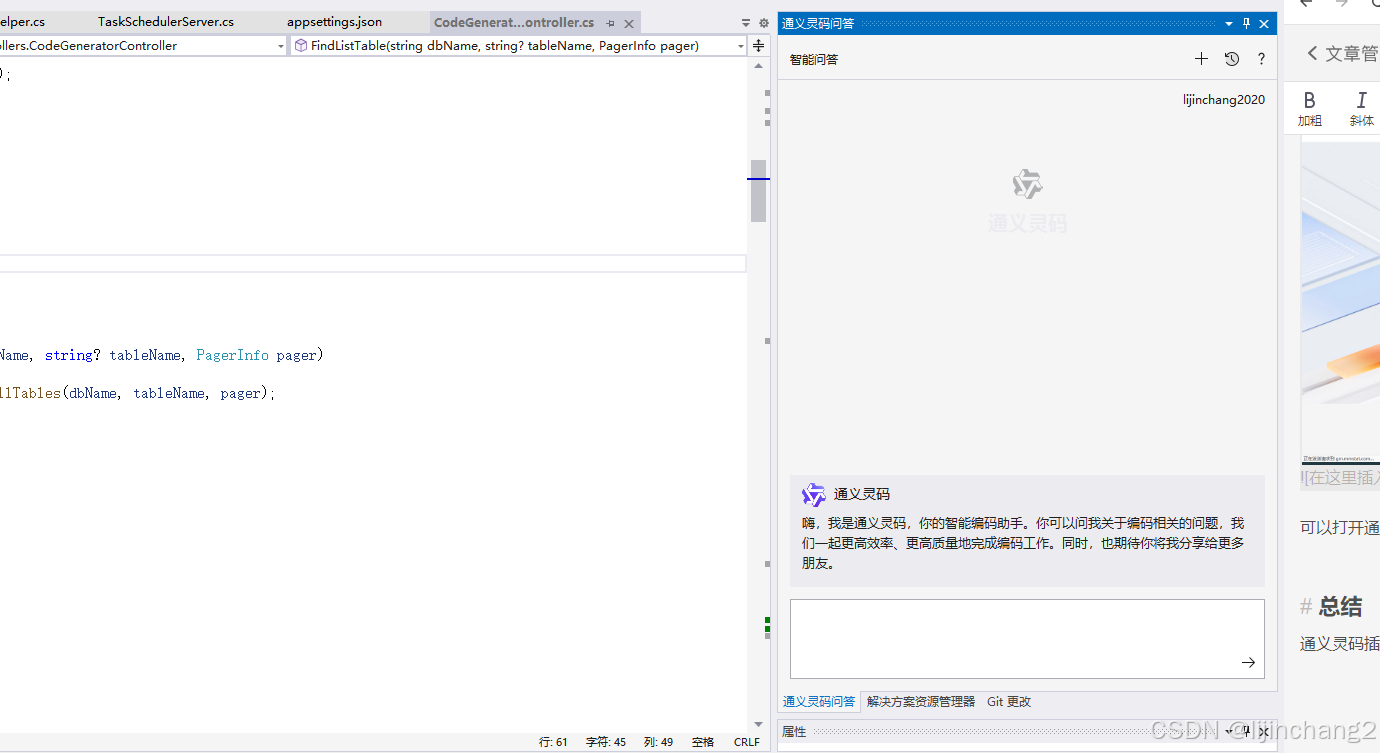Go back to 文章管理 with the chevron

pos(1312,53)
